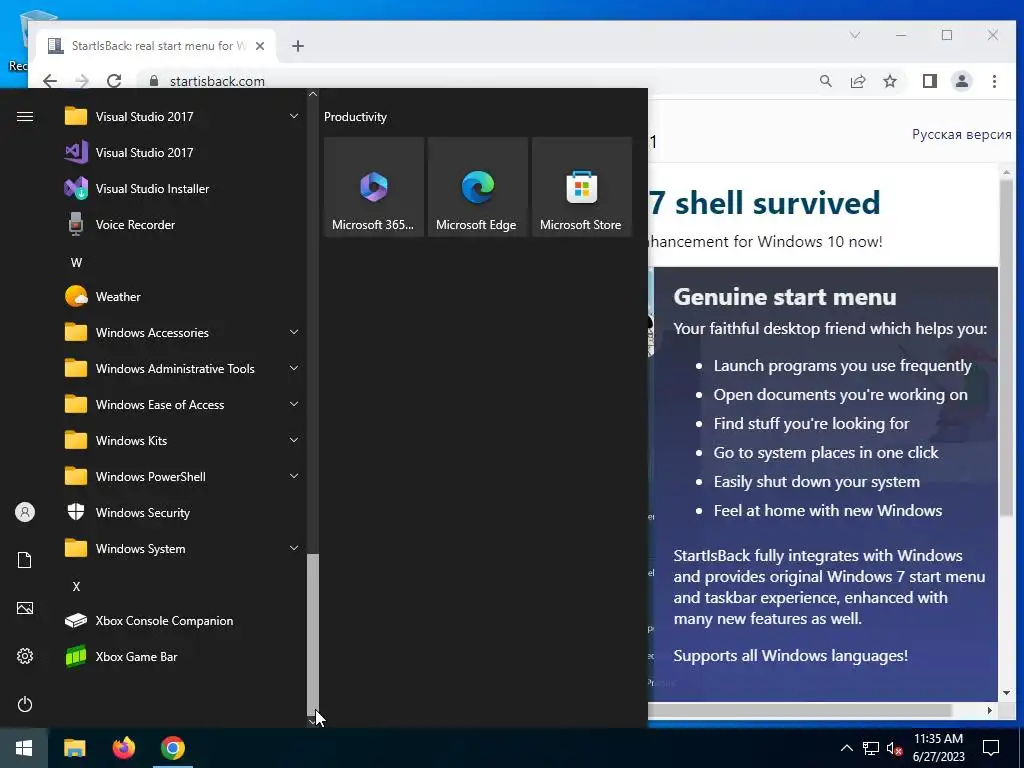
Task: Click the X letter header in app list
Action: [x=76, y=586]
